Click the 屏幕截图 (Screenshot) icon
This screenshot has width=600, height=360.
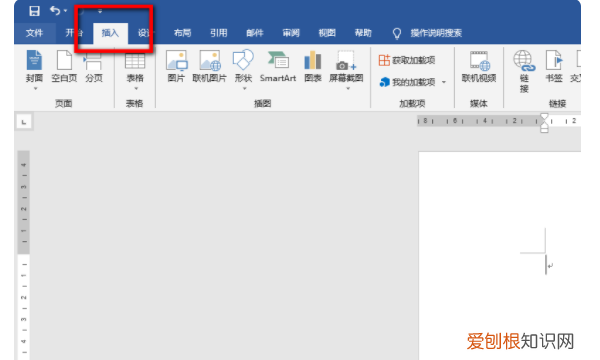point(346,61)
